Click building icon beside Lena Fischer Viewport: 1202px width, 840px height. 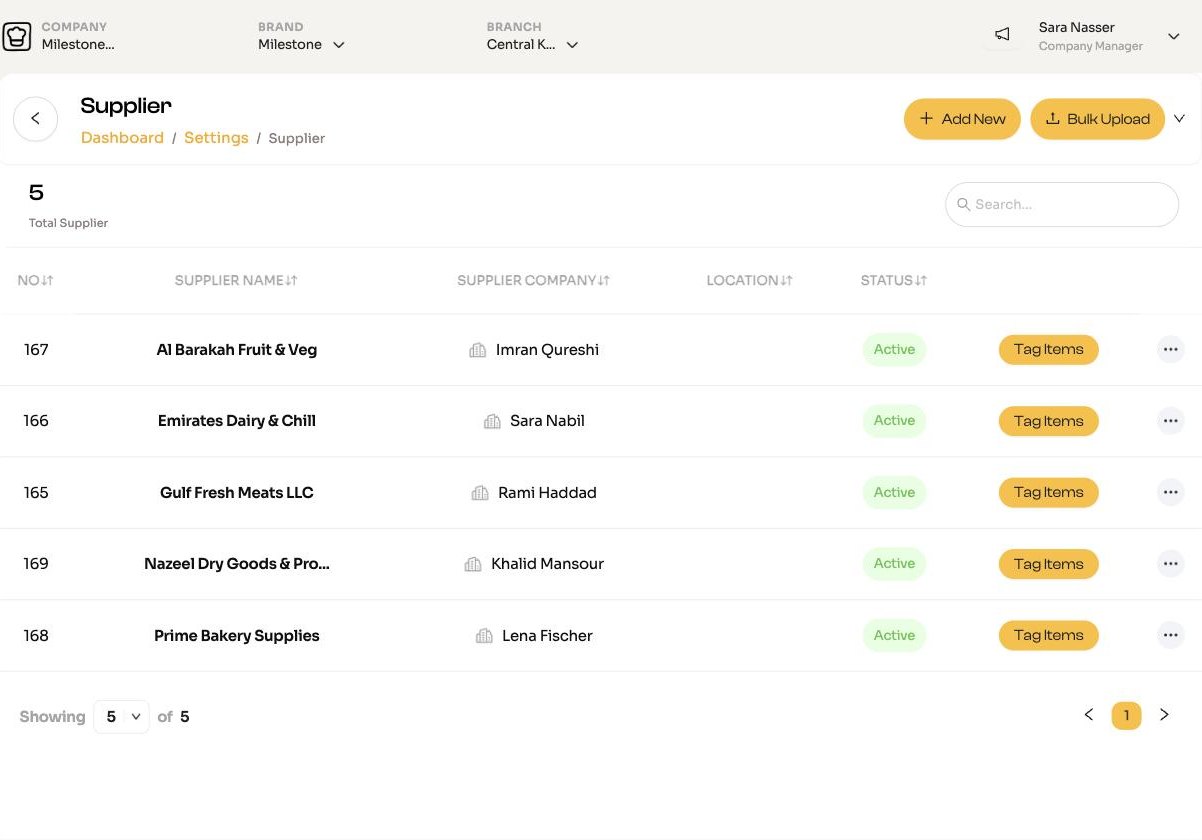(x=484, y=636)
